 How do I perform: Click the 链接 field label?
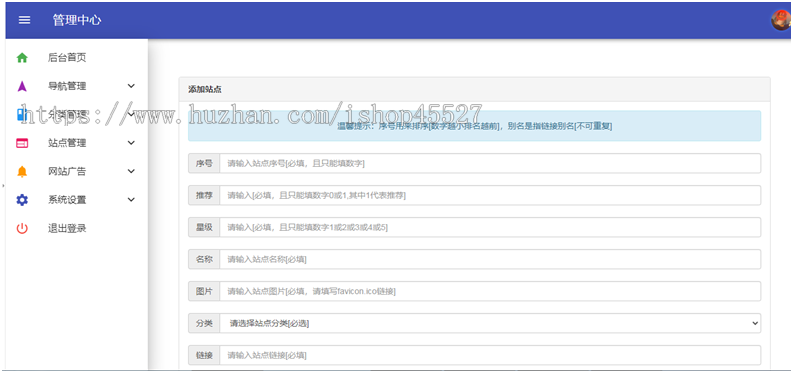[204, 355]
